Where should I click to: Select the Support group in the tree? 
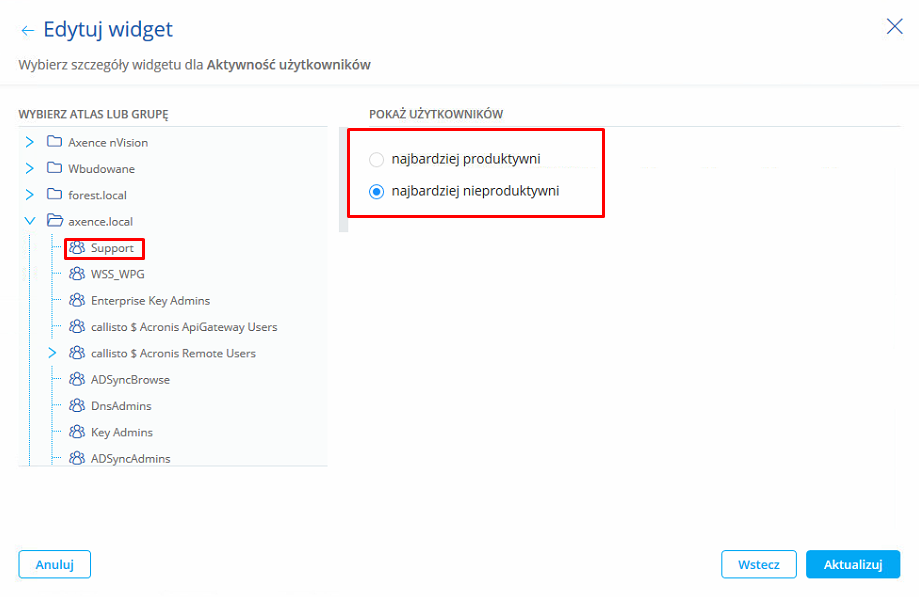(x=111, y=248)
